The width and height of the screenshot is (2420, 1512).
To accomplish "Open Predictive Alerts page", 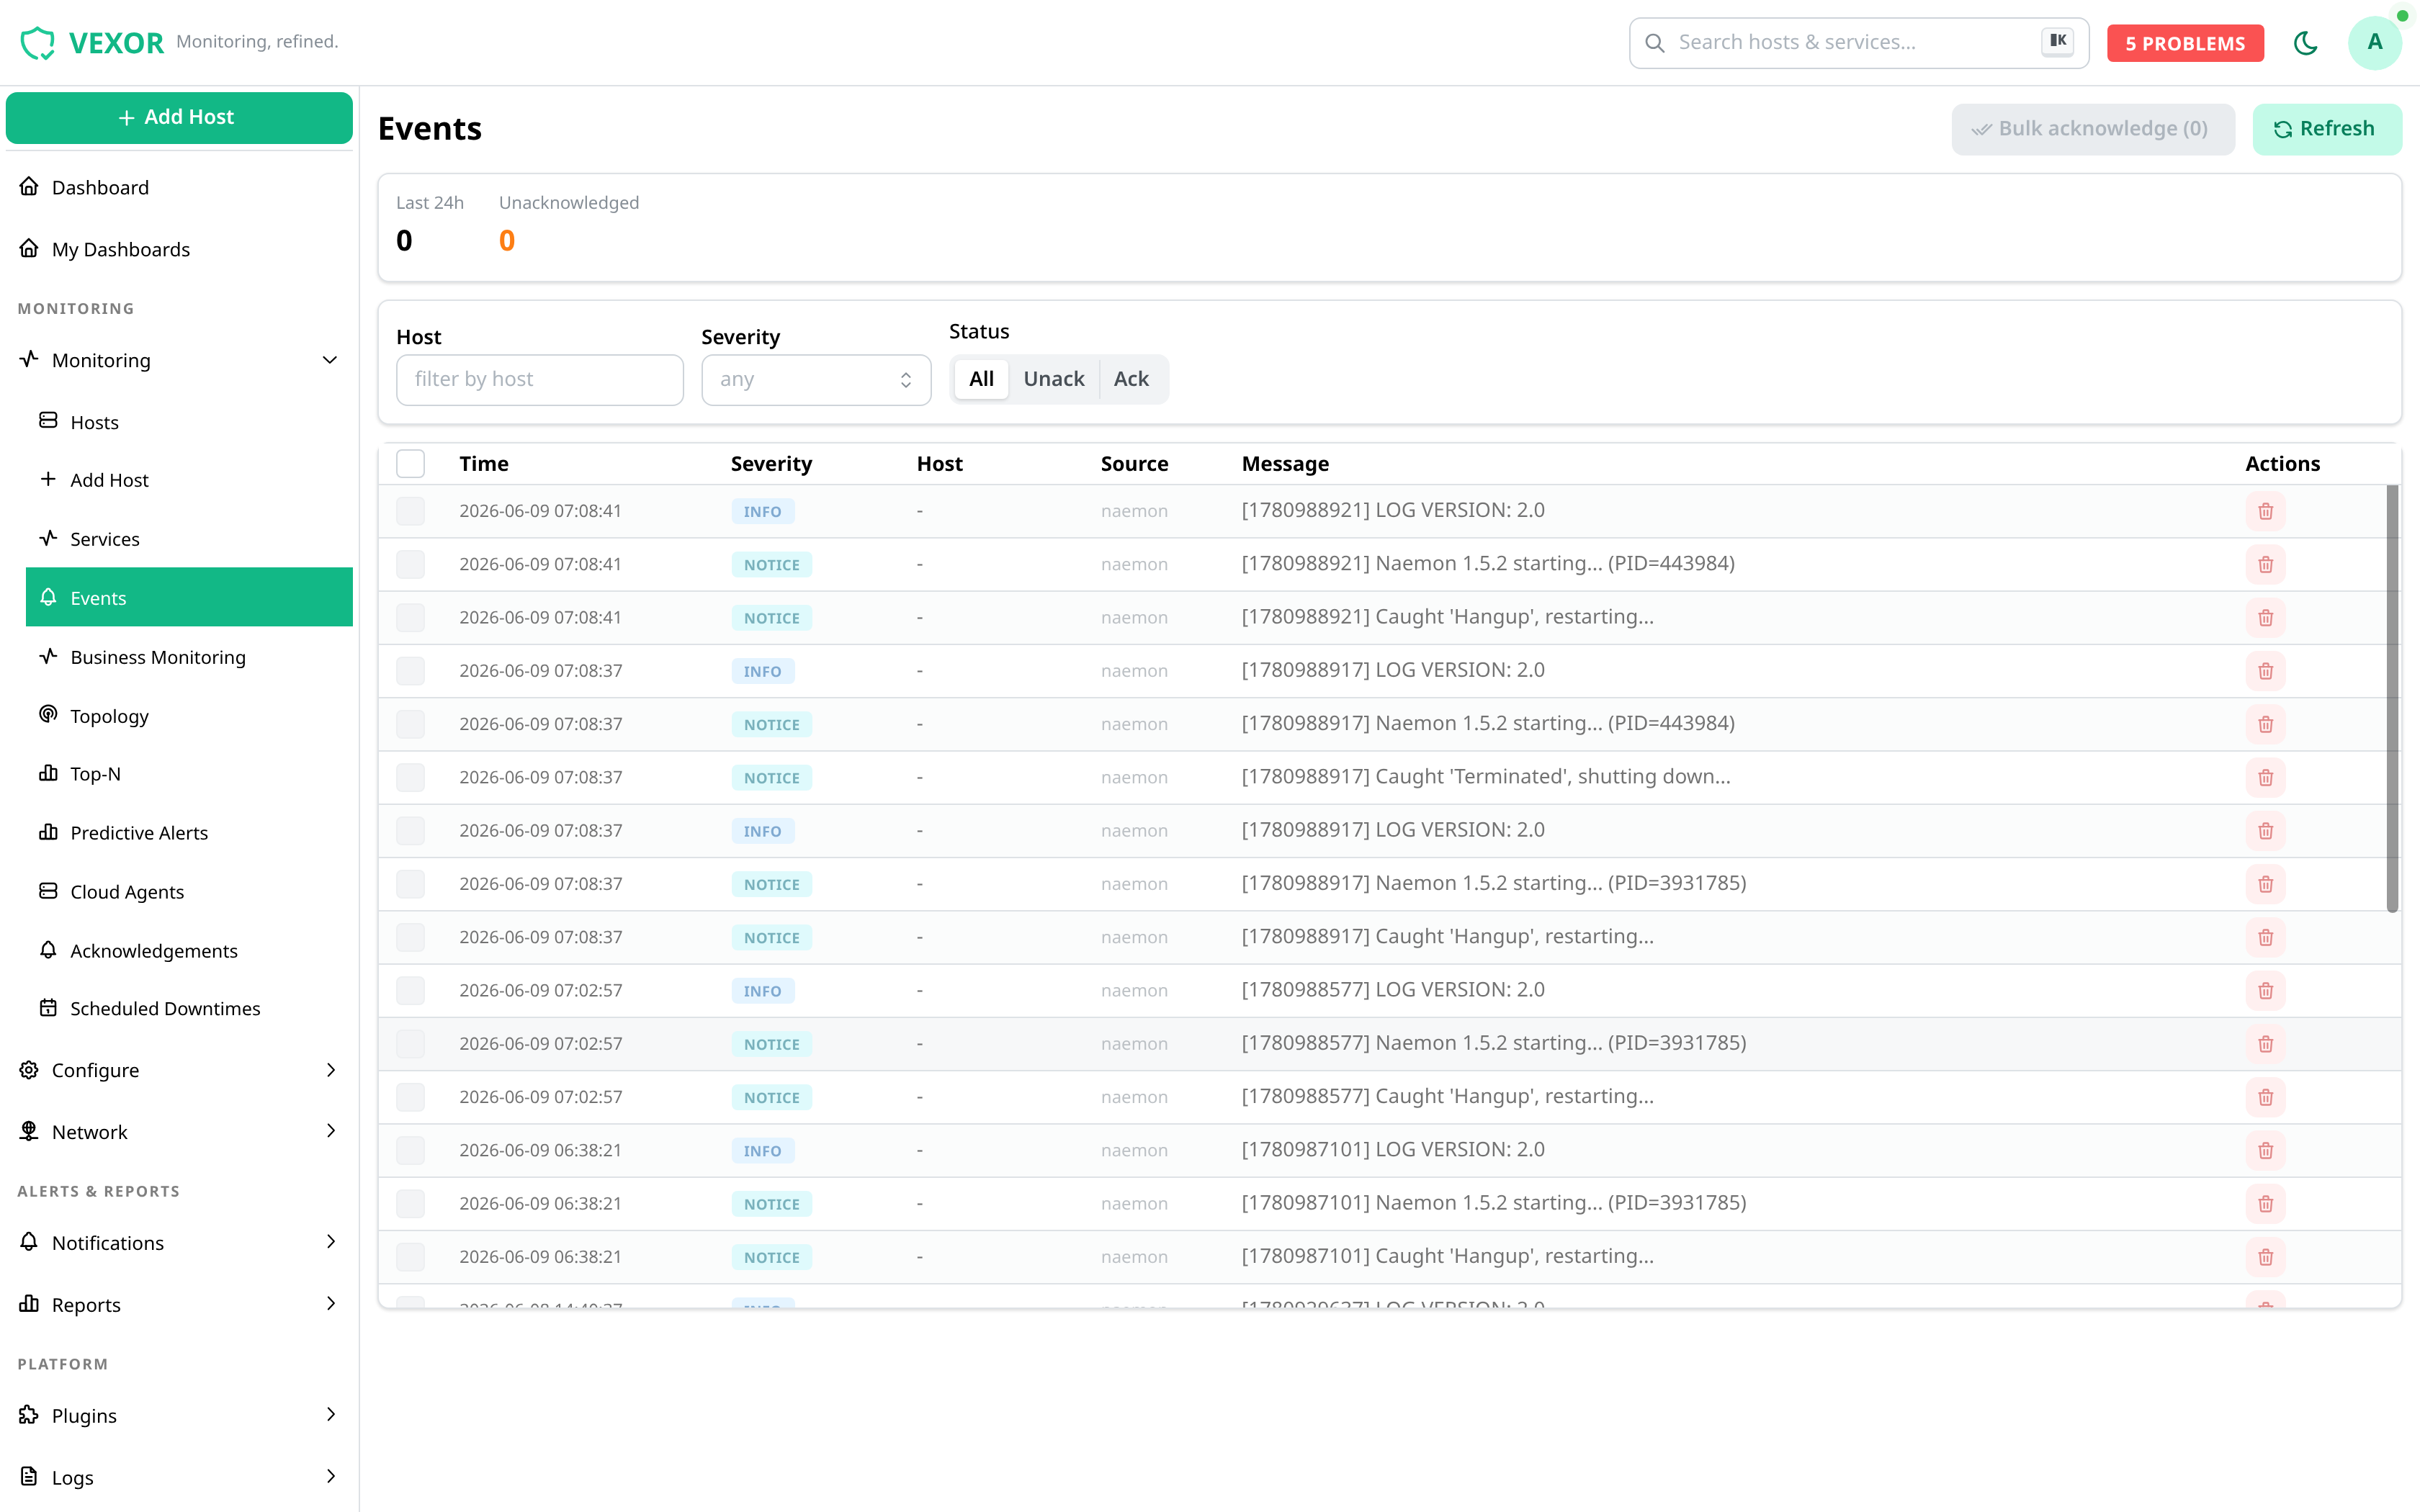I will (189, 833).
